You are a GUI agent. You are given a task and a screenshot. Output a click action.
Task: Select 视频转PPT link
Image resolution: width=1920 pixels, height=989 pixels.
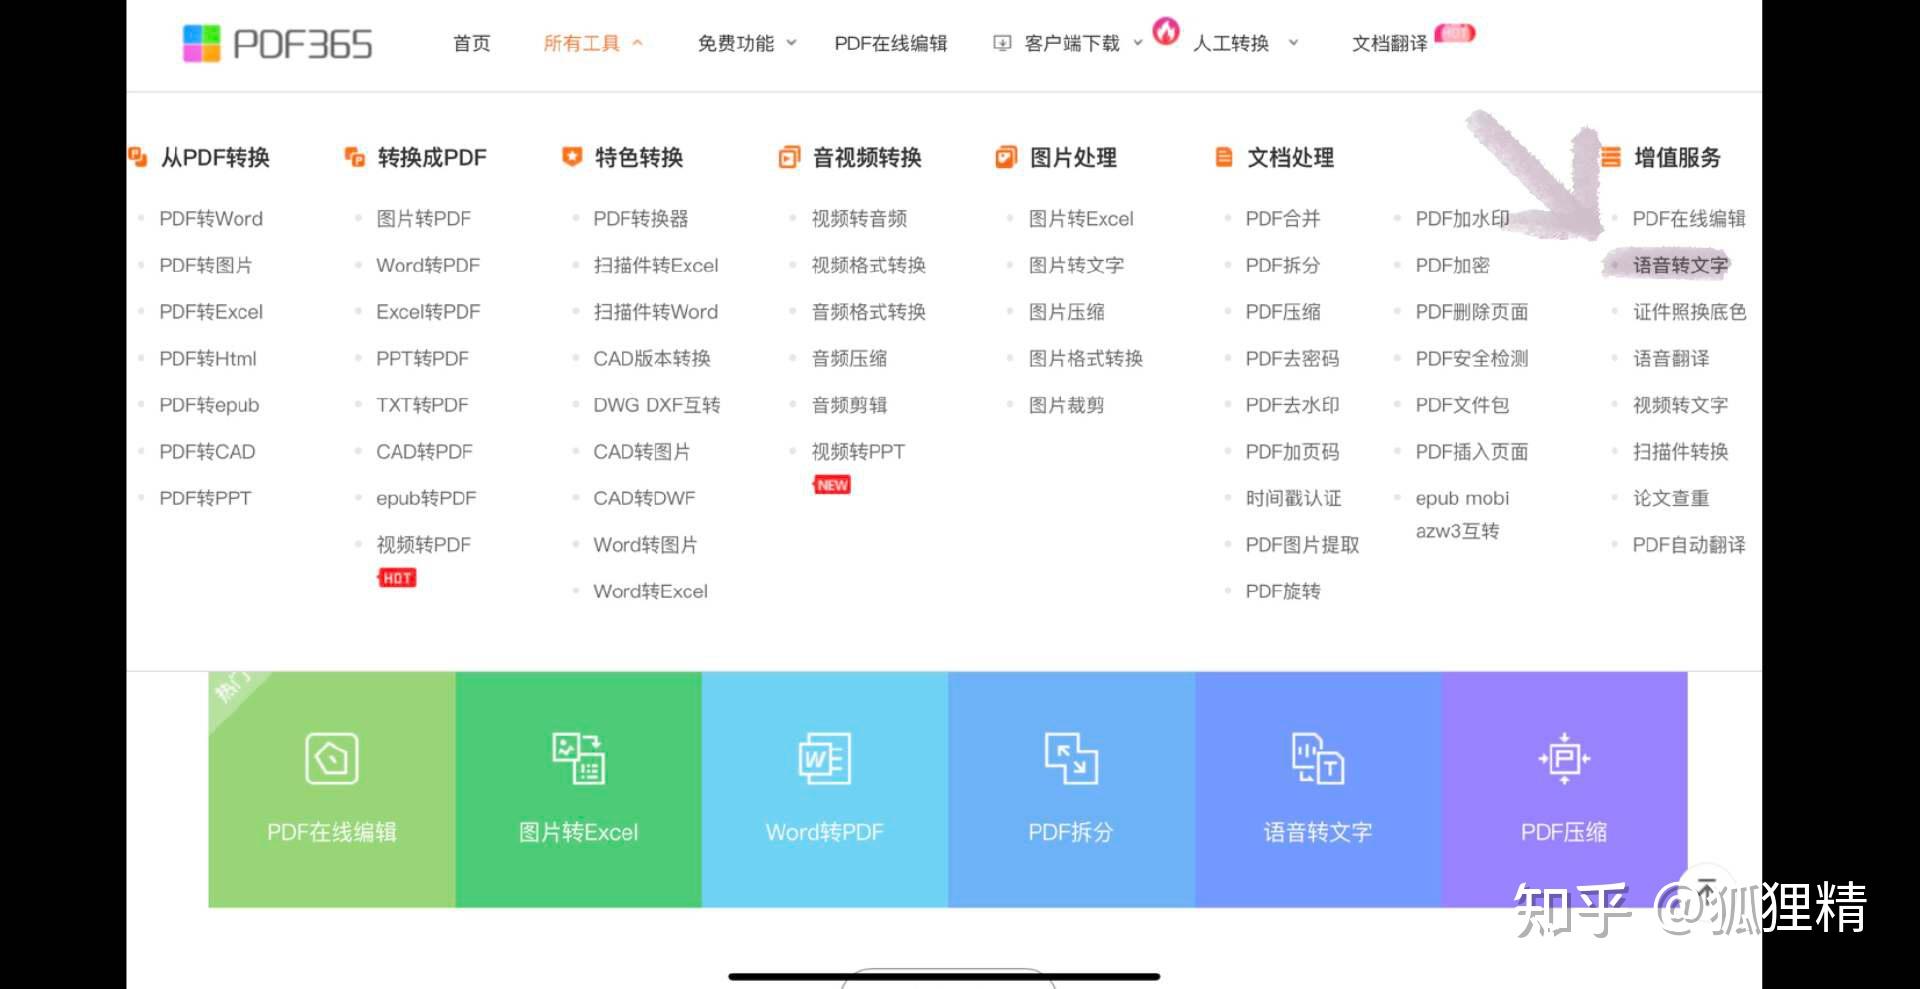pos(858,451)
